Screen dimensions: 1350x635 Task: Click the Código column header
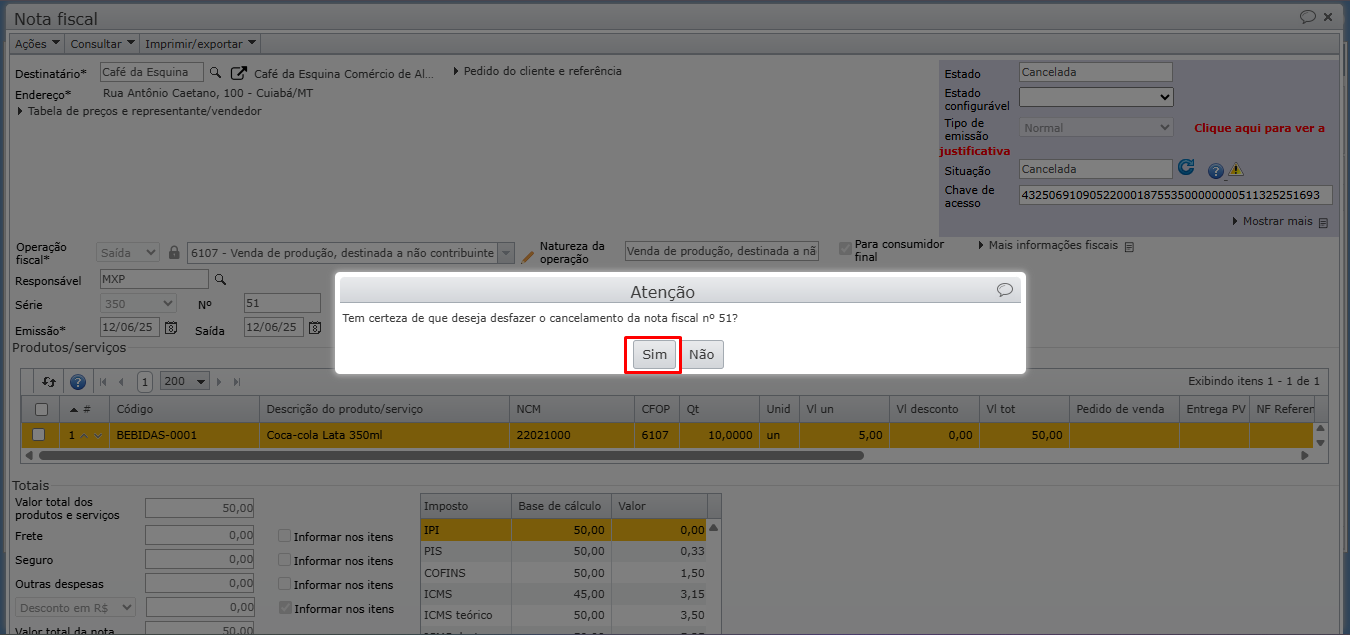[x=184, y=409]
